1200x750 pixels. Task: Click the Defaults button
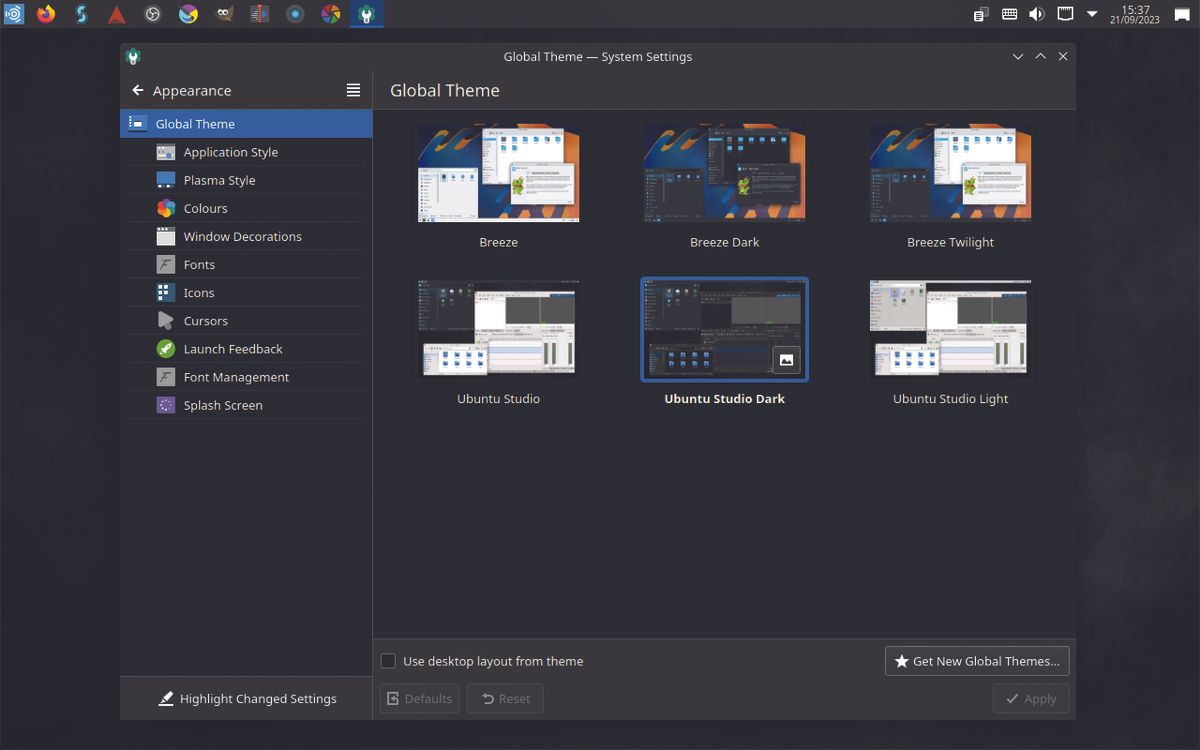tap(419, 698)
